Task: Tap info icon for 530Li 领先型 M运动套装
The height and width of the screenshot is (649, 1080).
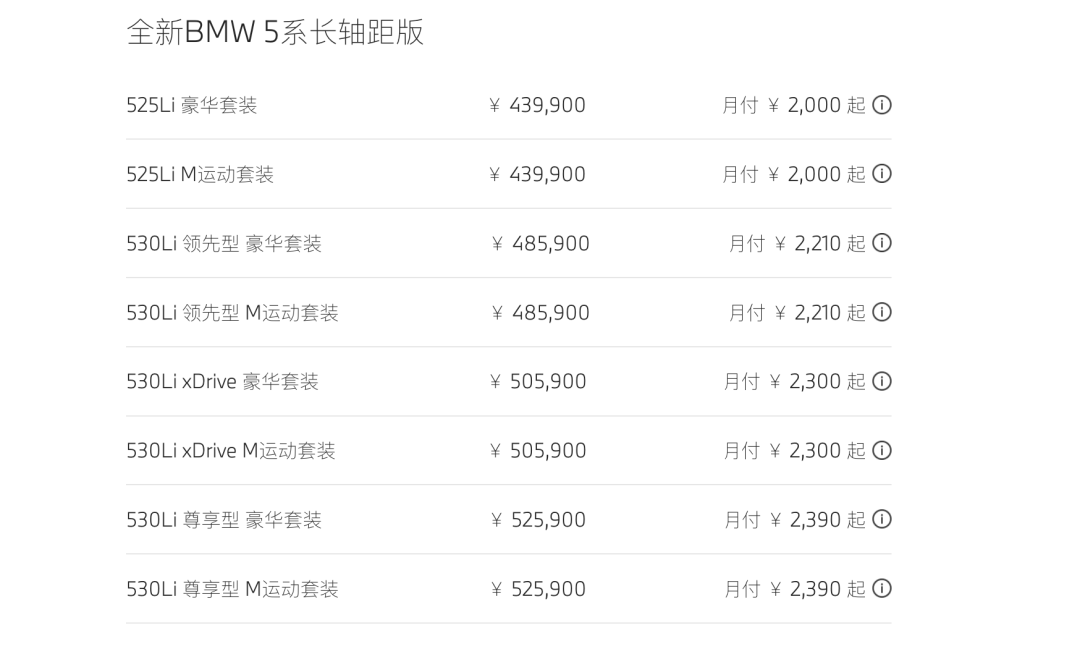Action: pyautogui.click(x=882, y=312)
